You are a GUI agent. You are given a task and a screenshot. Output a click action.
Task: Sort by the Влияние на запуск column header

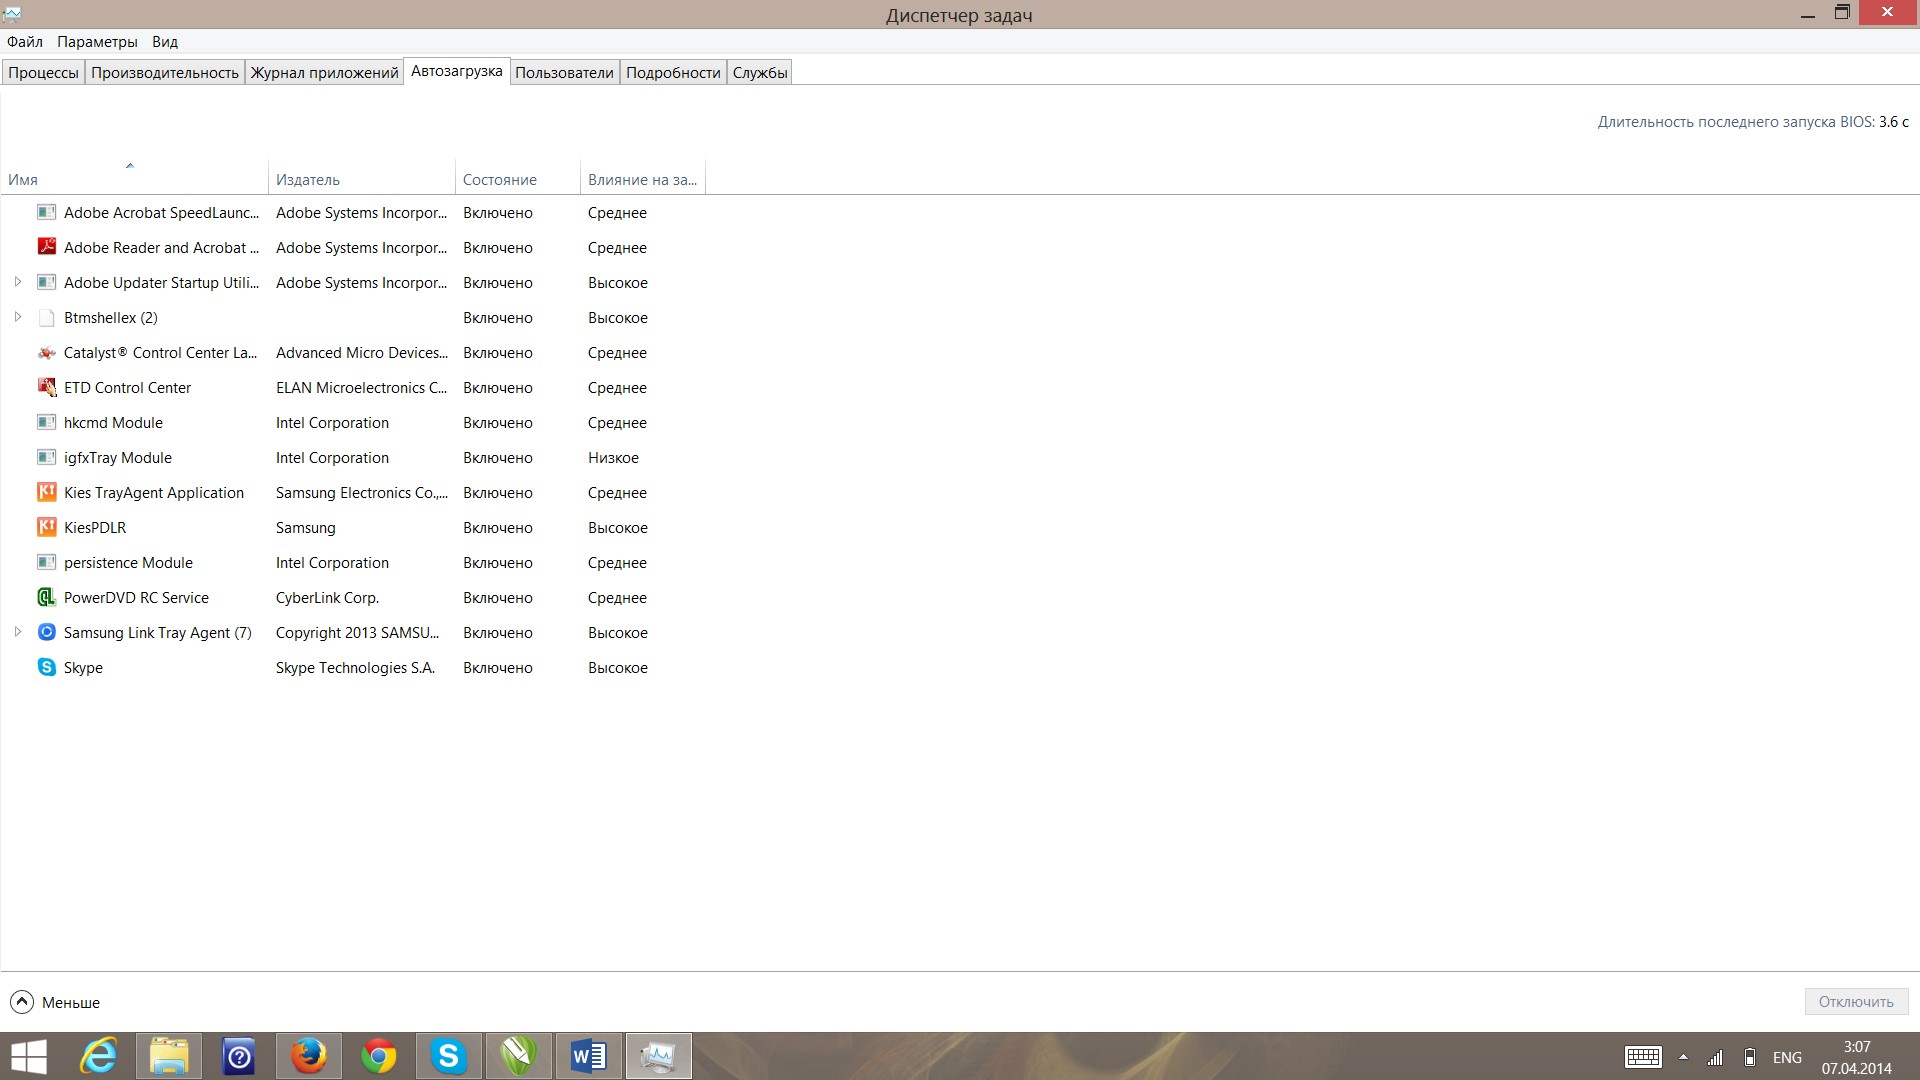(643, 178)
